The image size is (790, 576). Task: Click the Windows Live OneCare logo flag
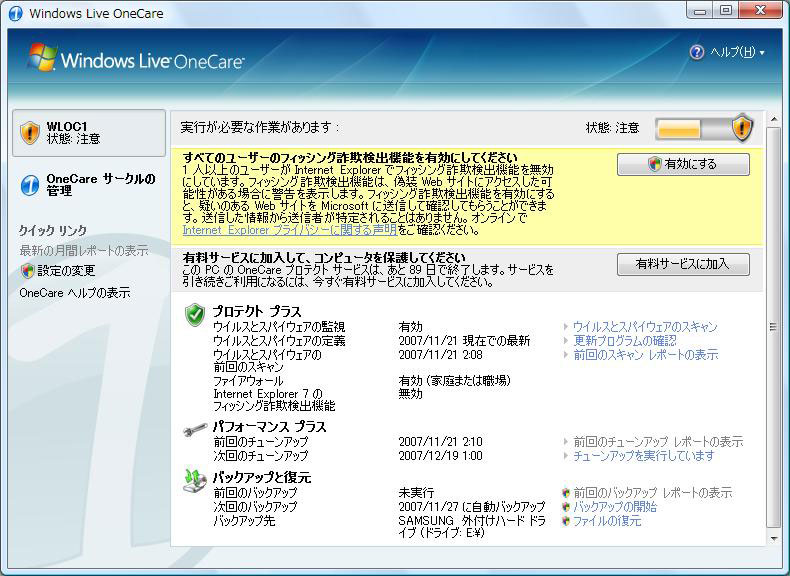tap(42, 57)
